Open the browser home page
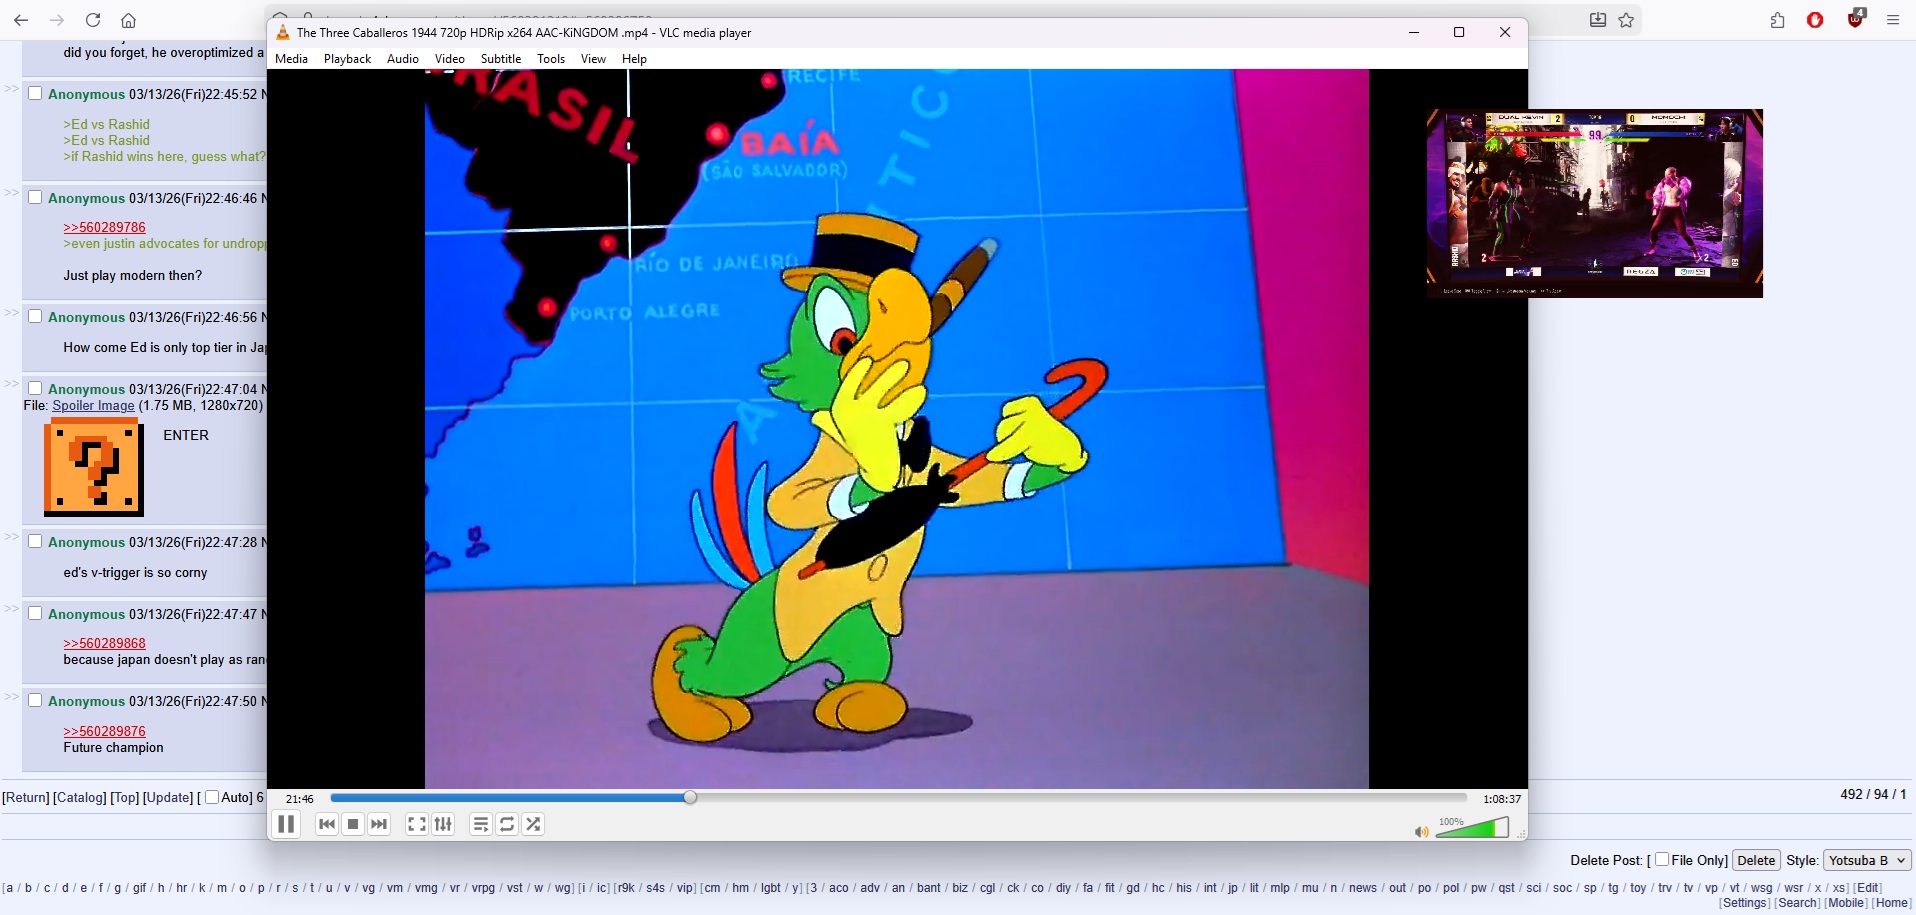The image size is (1916, 915). 128,20
